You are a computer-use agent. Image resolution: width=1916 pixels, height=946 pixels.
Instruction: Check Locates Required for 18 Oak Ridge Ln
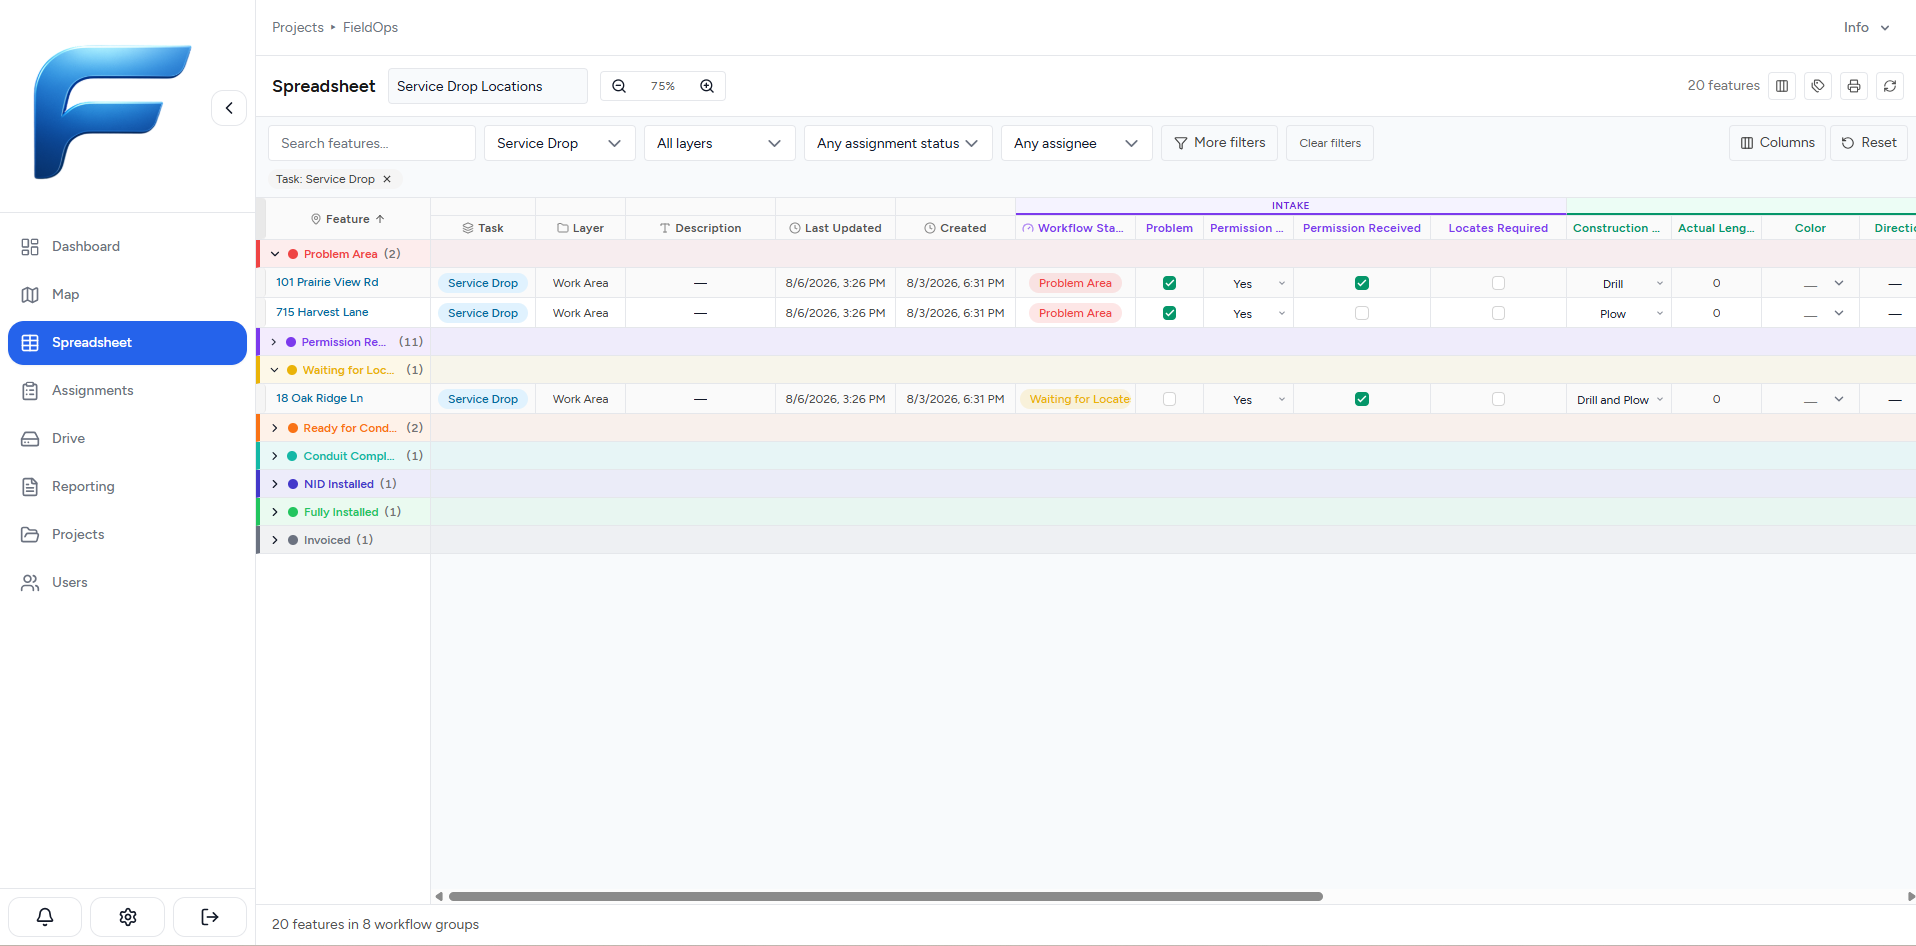coord(1498,399)
